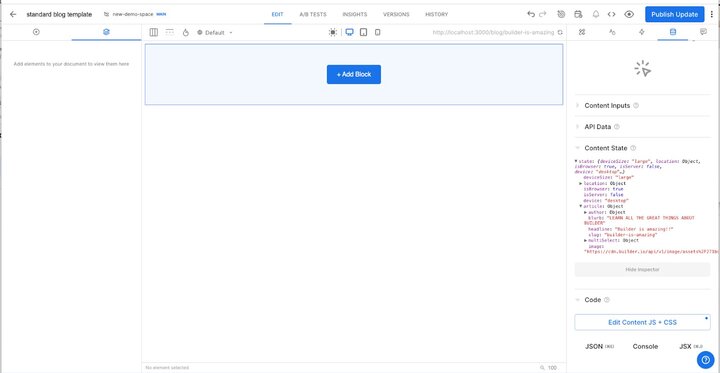The image size is (720, 373).
Task: Switch to the A/B TESTS tab
Action: point(313,15)
